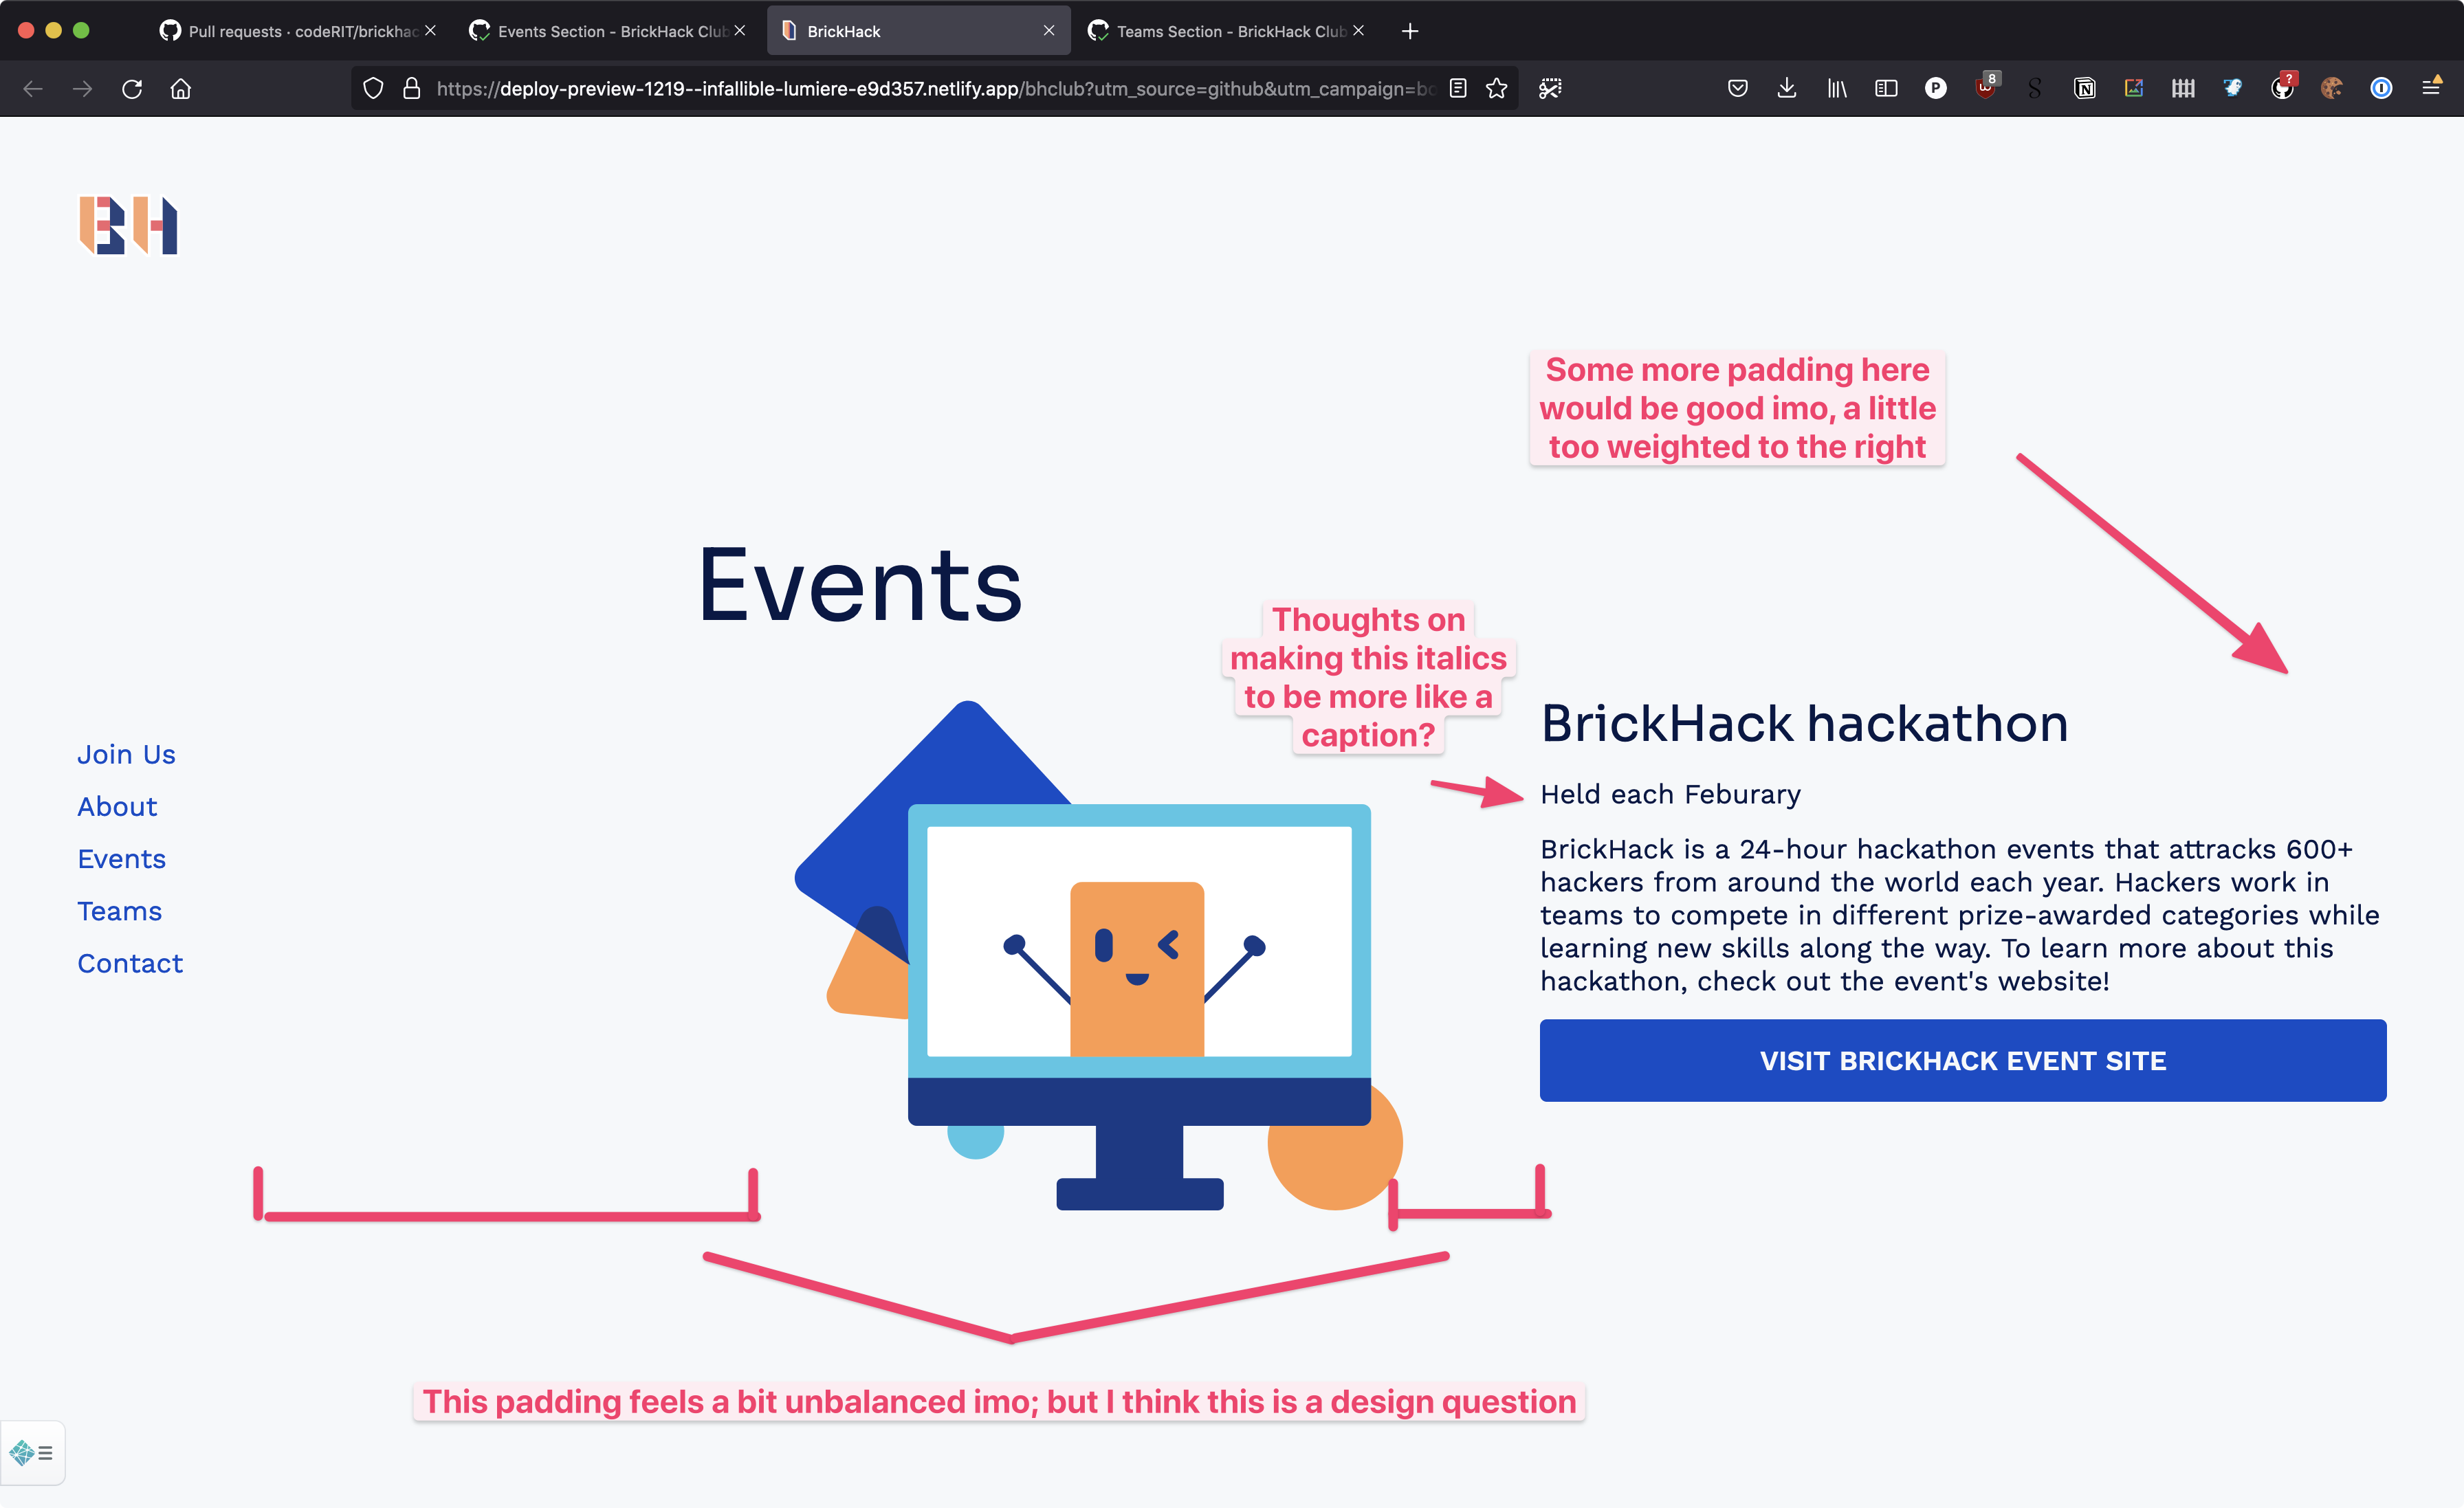Open the GitHub notifications extension
The image size is (2464, 1508).
coord(2283,87)
